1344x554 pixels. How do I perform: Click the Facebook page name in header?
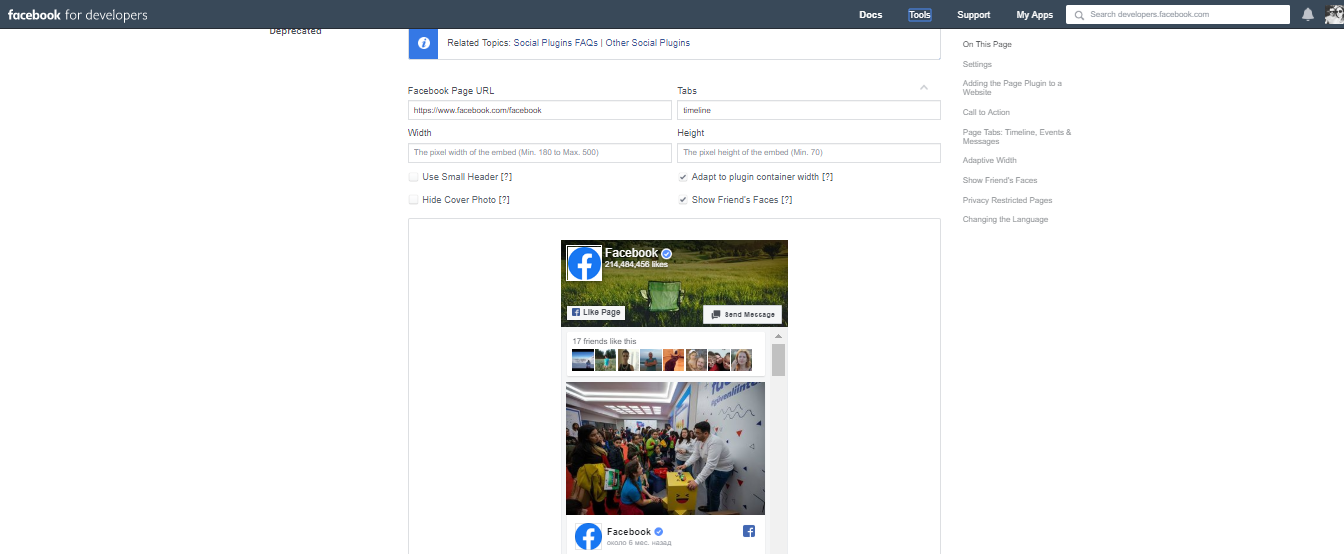coord(631,253)
